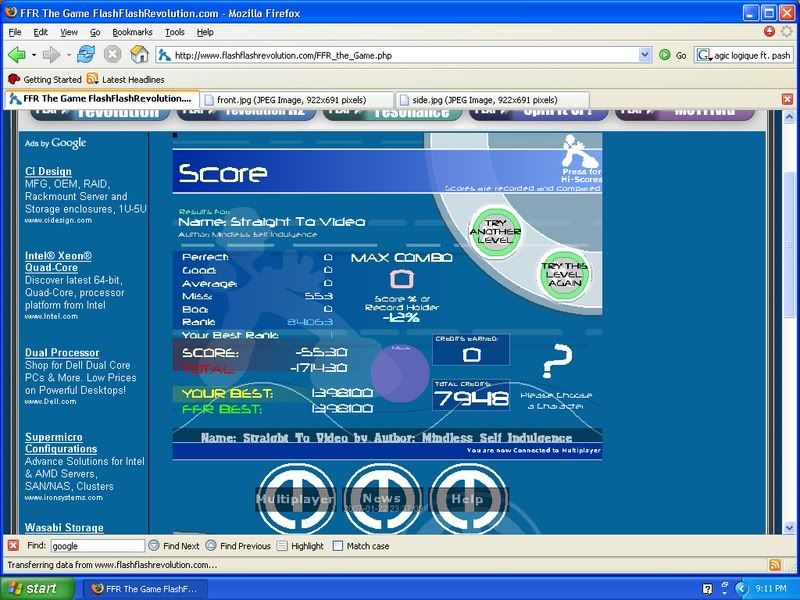Go to the Home page icon
The height and width of the screenshot is (600, 800).
140,55
